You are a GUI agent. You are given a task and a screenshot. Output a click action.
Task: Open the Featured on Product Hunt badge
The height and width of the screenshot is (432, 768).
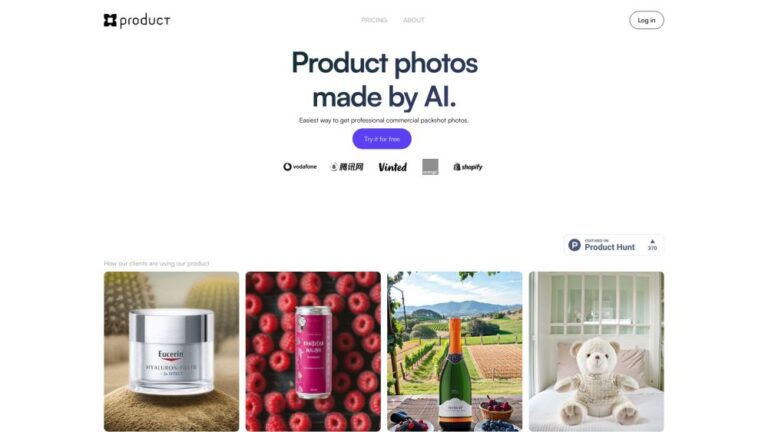(614, 245)
